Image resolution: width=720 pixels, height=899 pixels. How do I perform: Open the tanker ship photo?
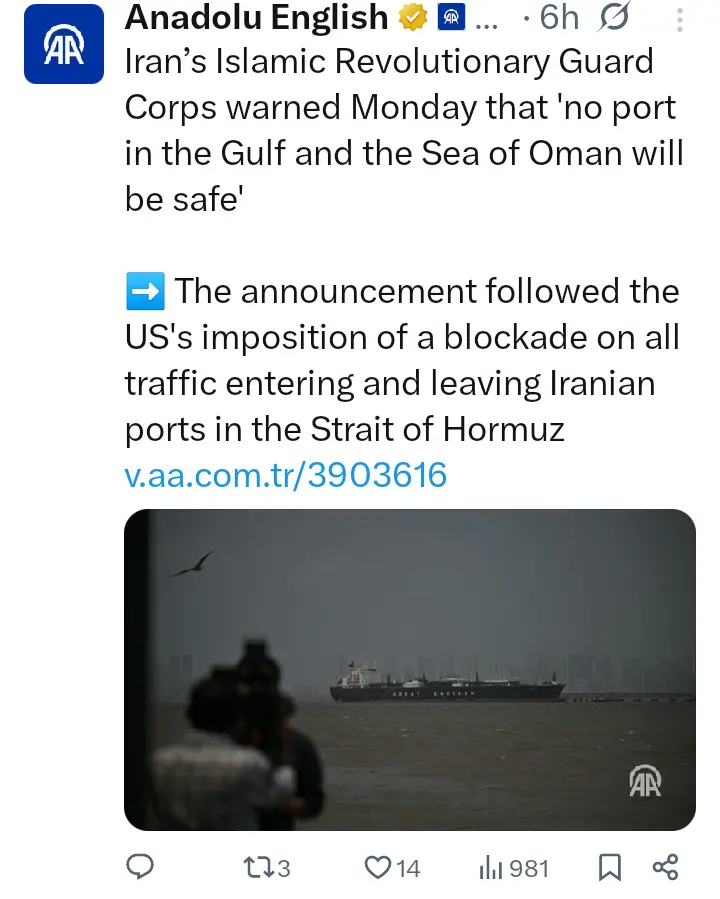click(x=409, y=669)
